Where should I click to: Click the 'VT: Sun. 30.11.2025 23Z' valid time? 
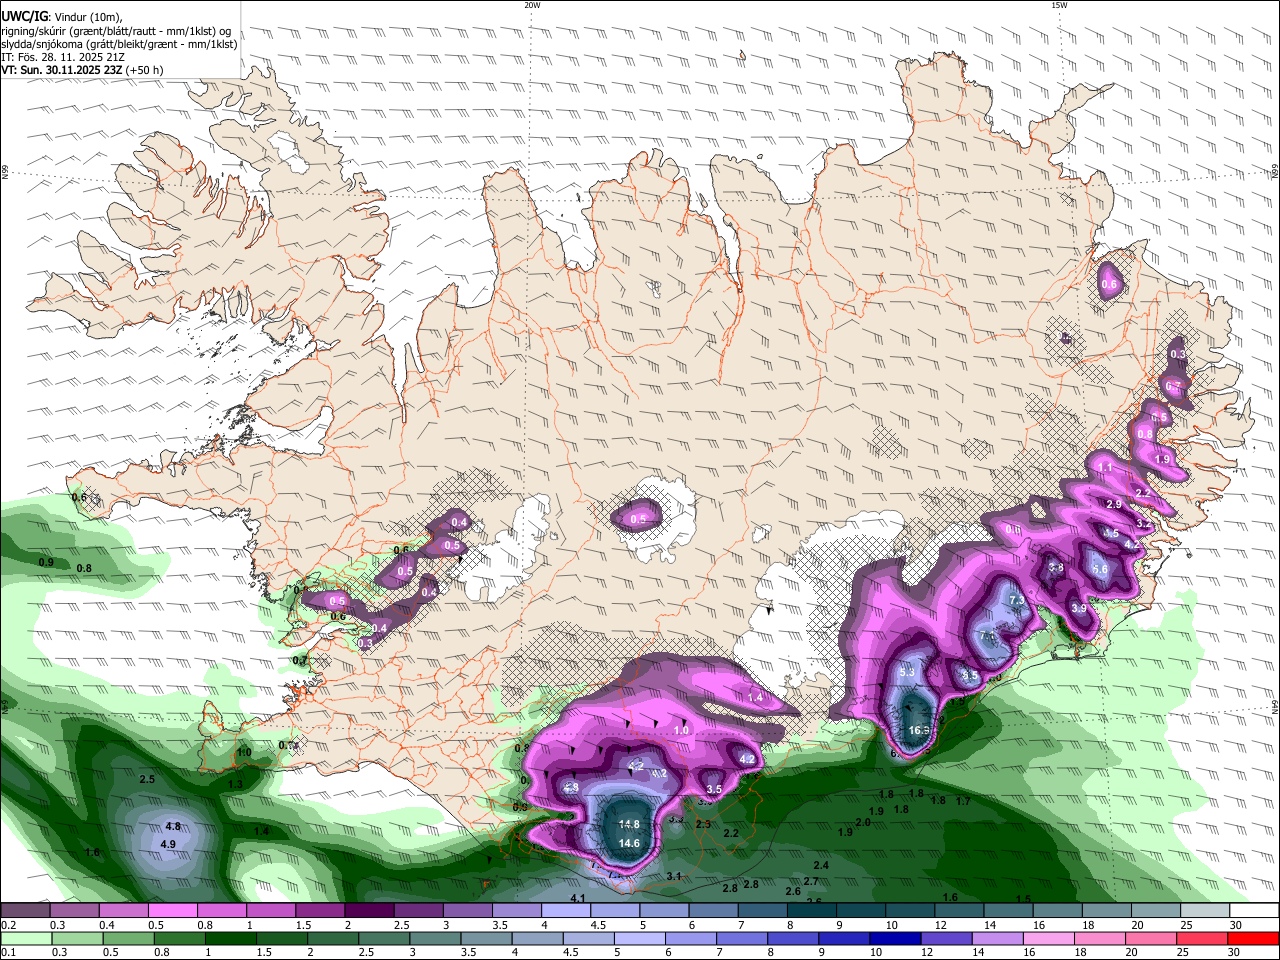point(62,70)
